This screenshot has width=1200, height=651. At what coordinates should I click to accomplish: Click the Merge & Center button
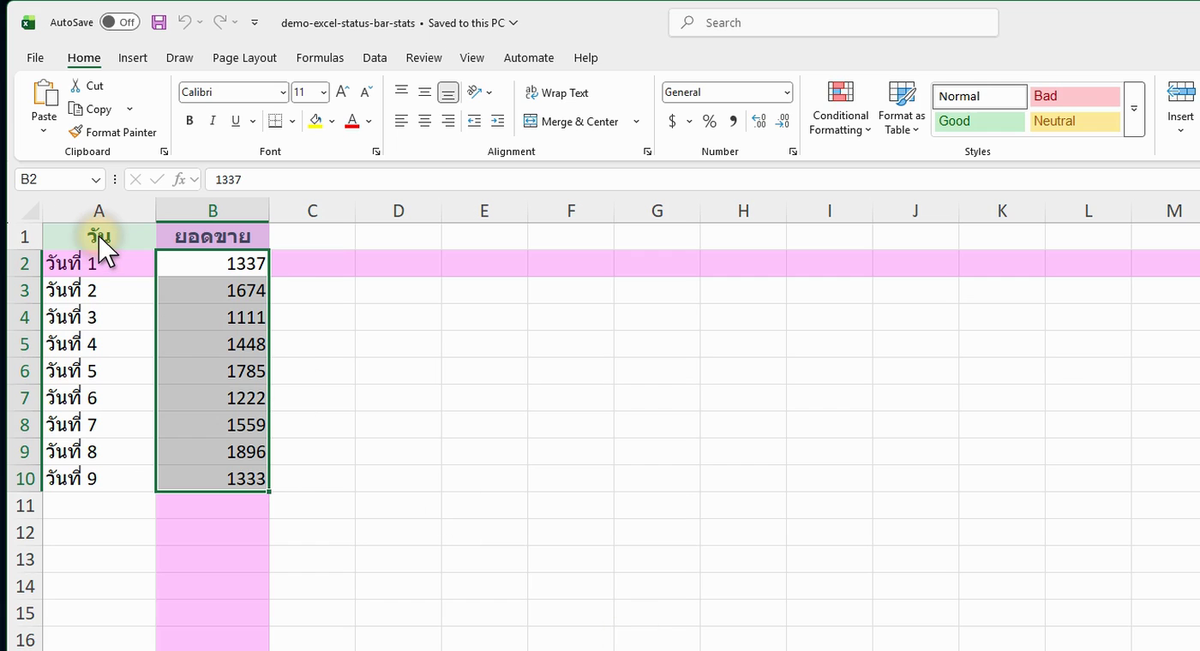(572, 122)
